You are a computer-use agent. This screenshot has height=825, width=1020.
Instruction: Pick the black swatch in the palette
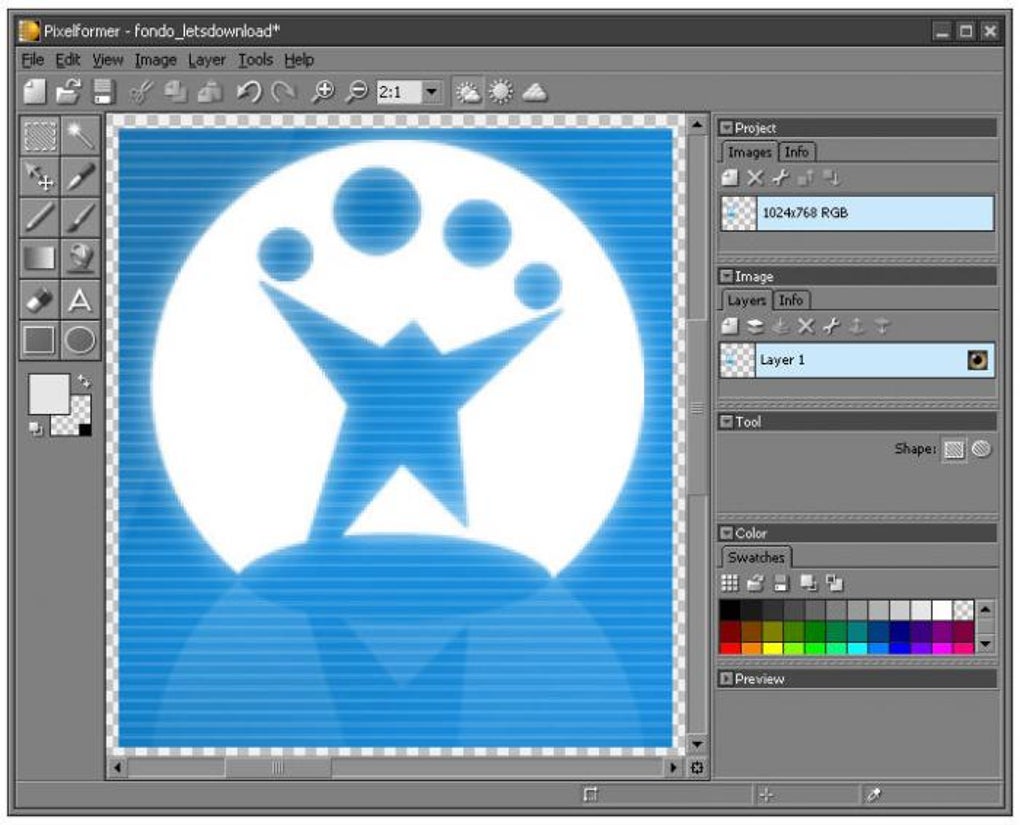pos(729,610)
